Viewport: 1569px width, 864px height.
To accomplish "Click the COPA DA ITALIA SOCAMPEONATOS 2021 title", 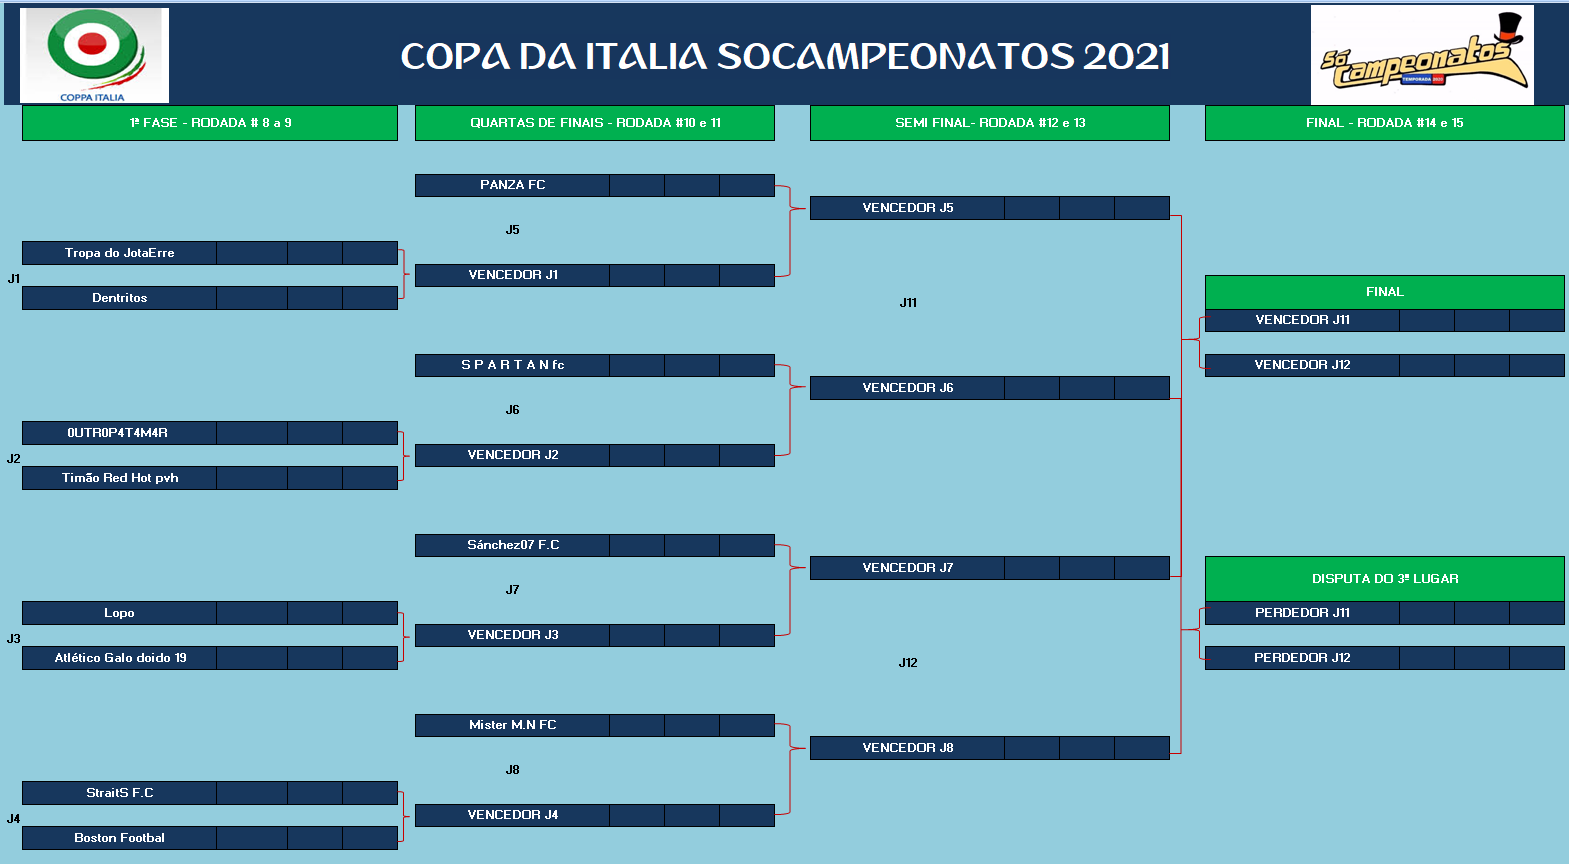I will tap(785, 56).
